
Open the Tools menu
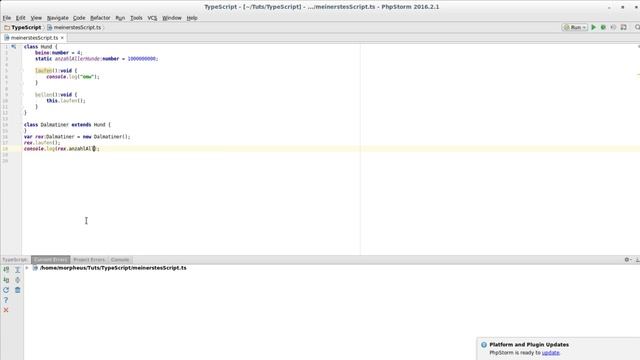(136, 18)
